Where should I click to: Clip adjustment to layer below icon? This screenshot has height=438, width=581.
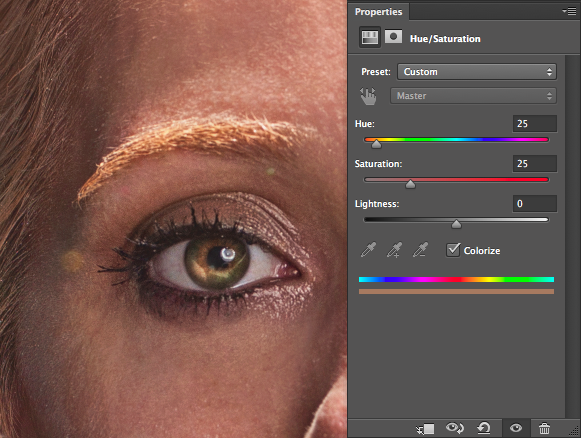(425, 429)
